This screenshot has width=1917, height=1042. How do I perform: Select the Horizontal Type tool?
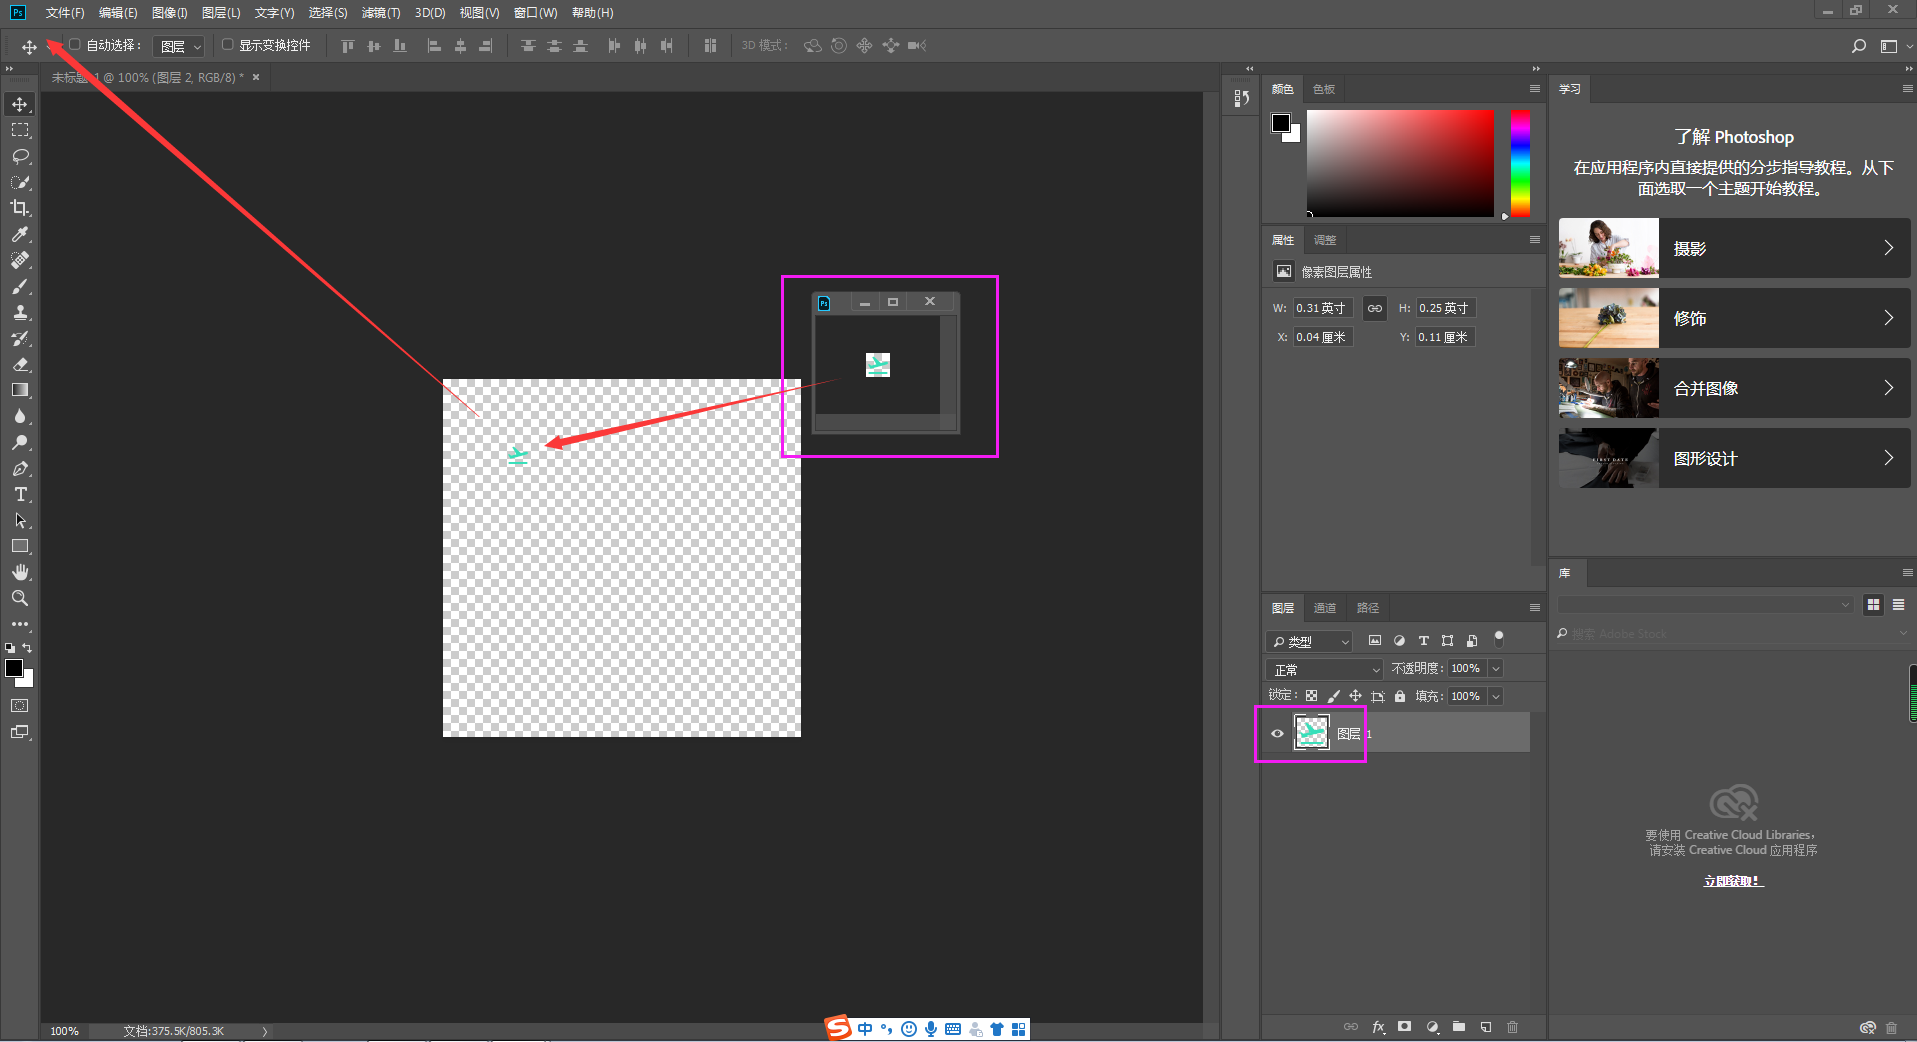(20, 494)
